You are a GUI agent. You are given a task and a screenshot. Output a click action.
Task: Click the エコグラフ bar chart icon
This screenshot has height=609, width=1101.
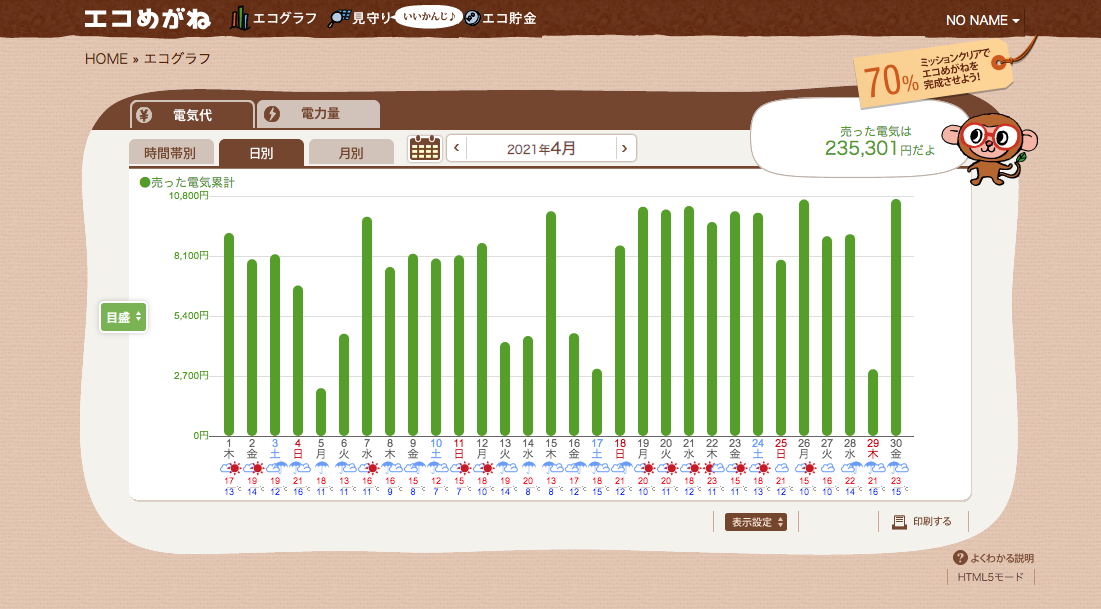[239, 18]
